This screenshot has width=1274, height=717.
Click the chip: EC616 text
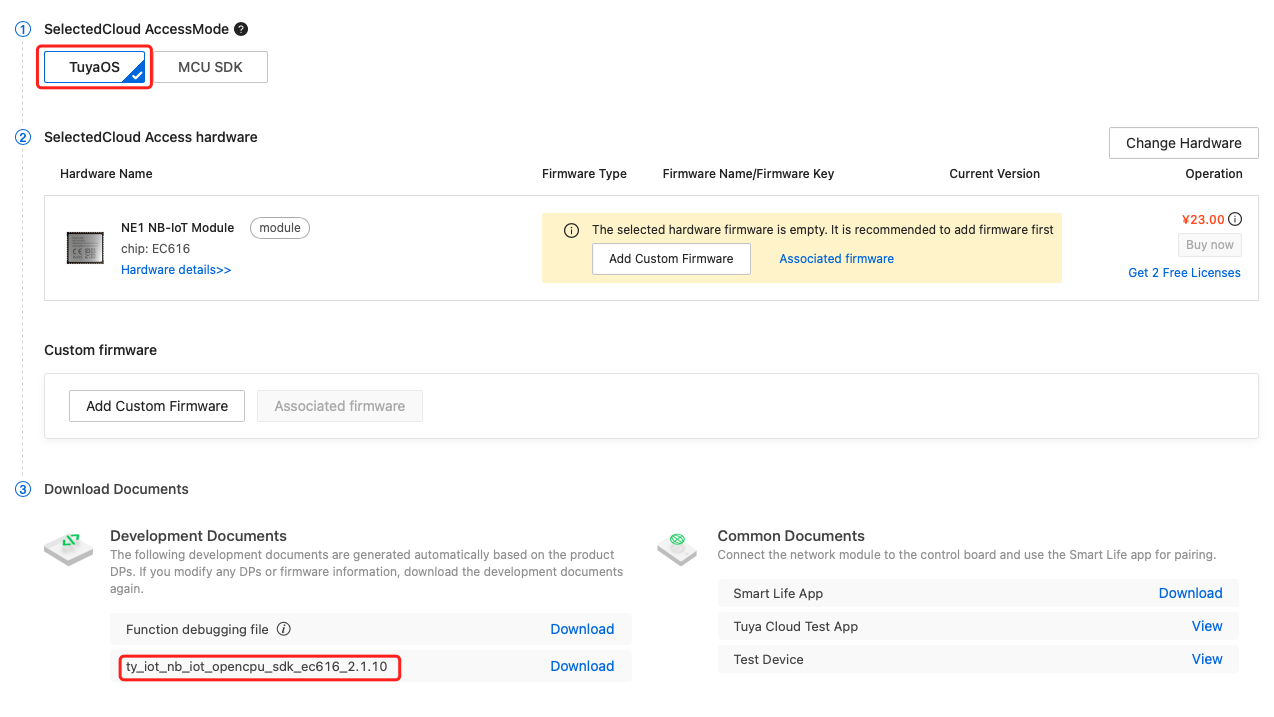click(155, 249)
